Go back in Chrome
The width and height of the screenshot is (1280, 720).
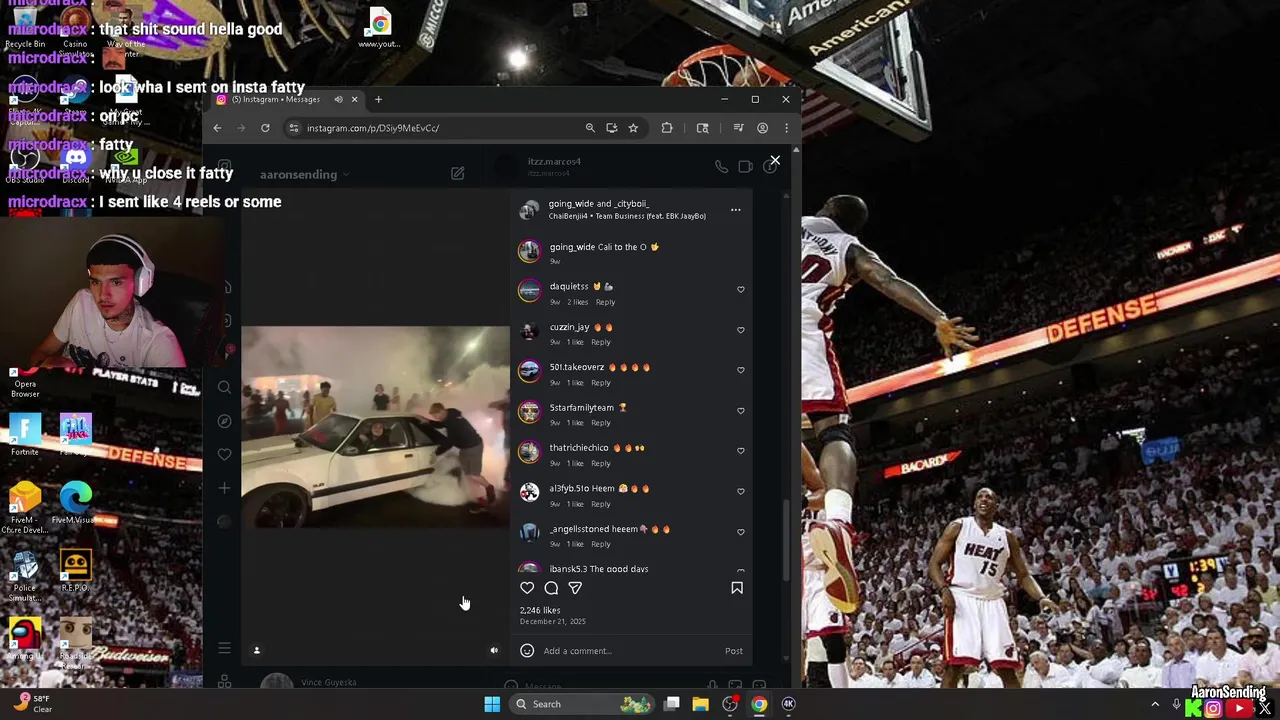pyautogui.click(x=217, y=128)
